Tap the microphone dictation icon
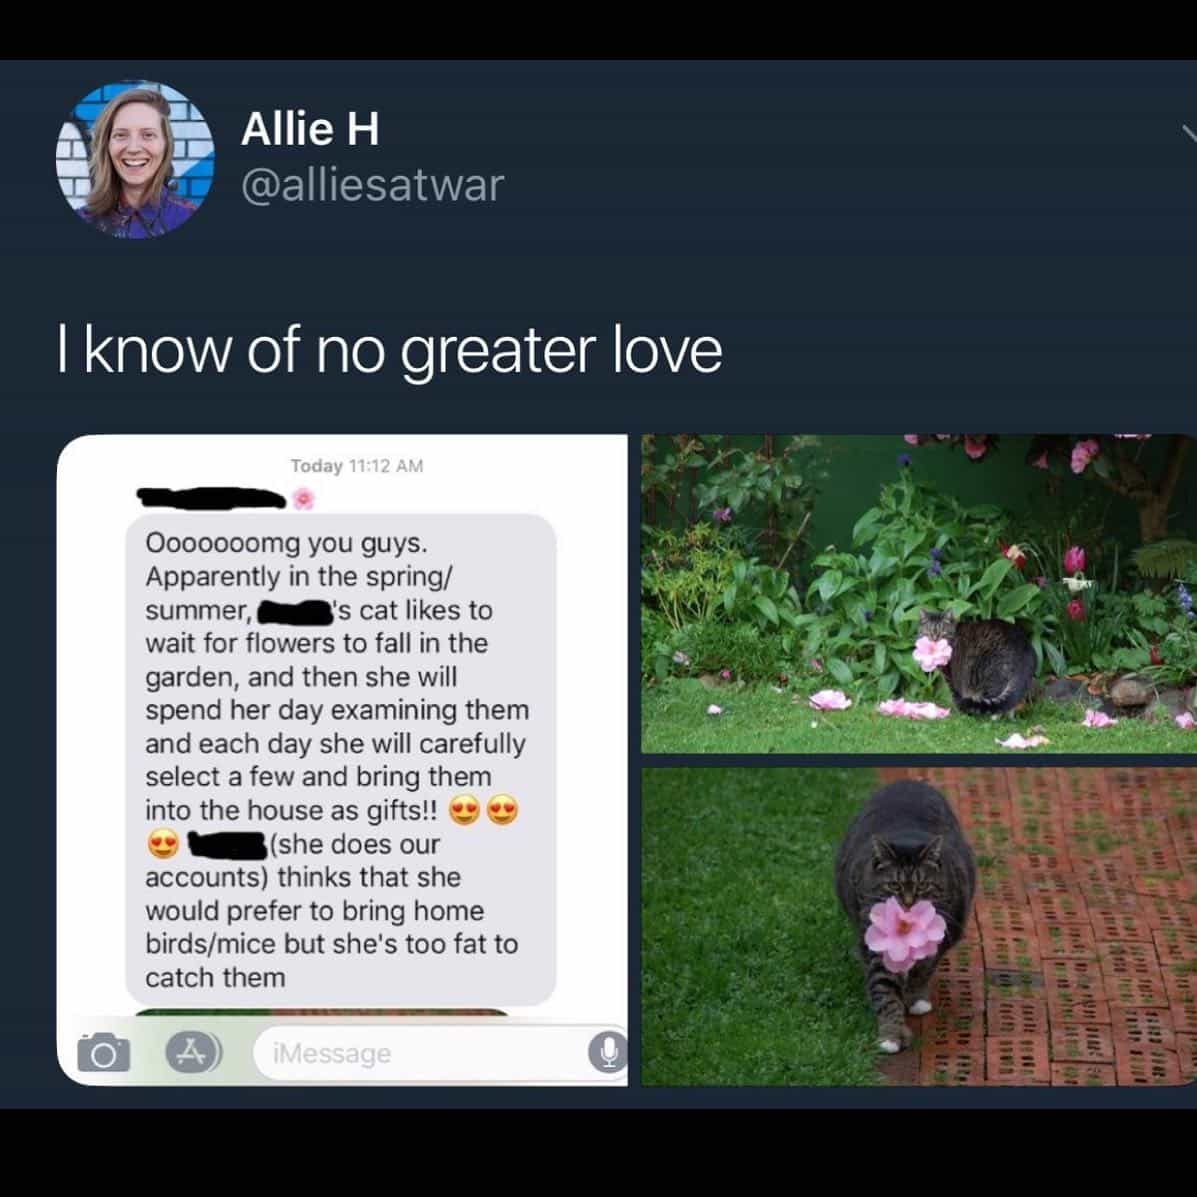 (608, 1053)
